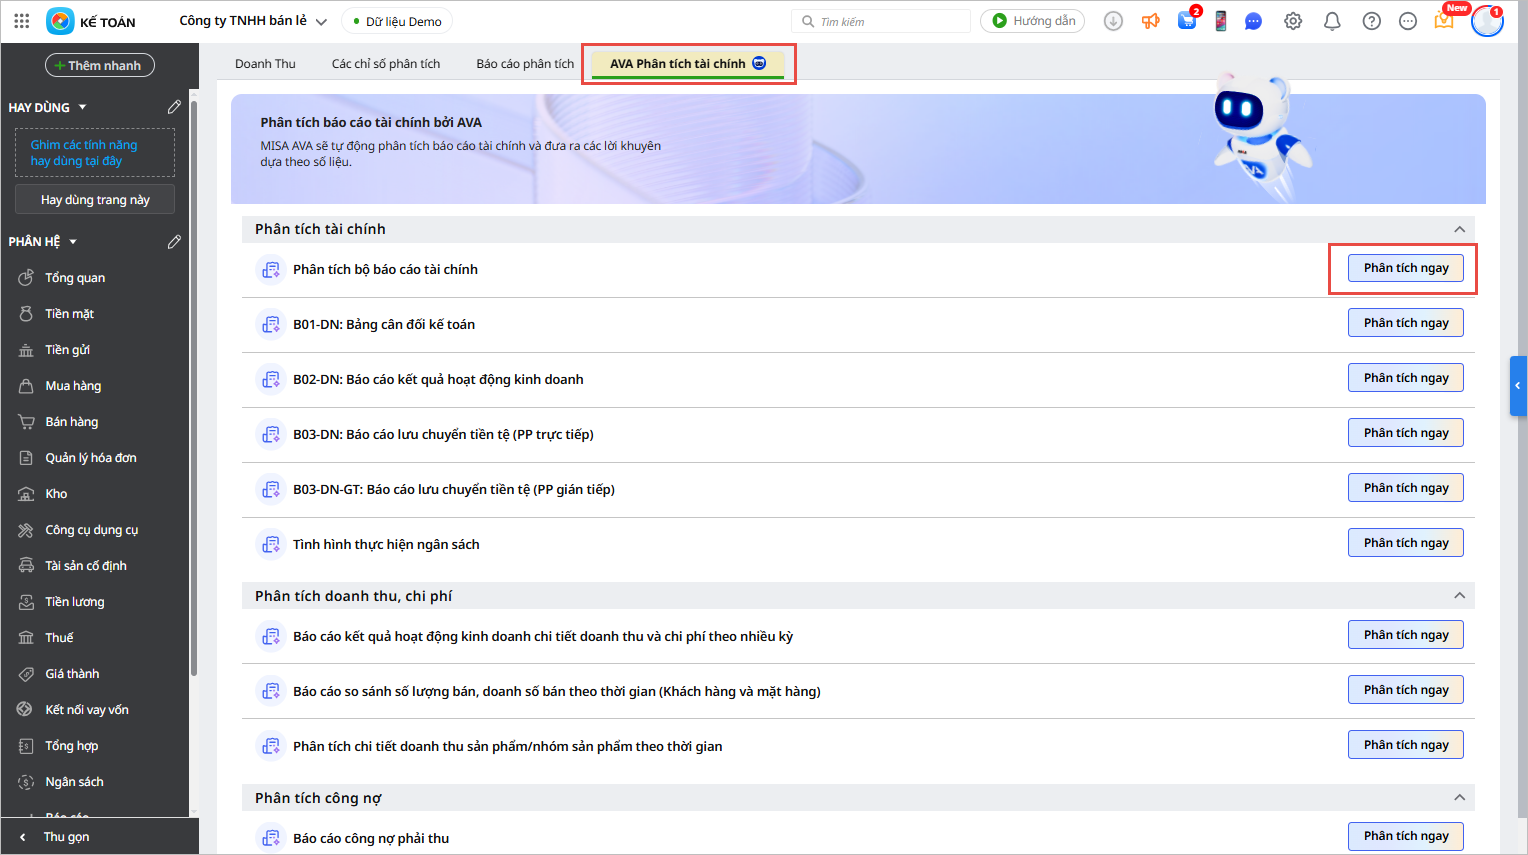Expand the Phân hệ dropdown arrow
Viewport: 1528px width, 855px height.
(x=73, y=242)
